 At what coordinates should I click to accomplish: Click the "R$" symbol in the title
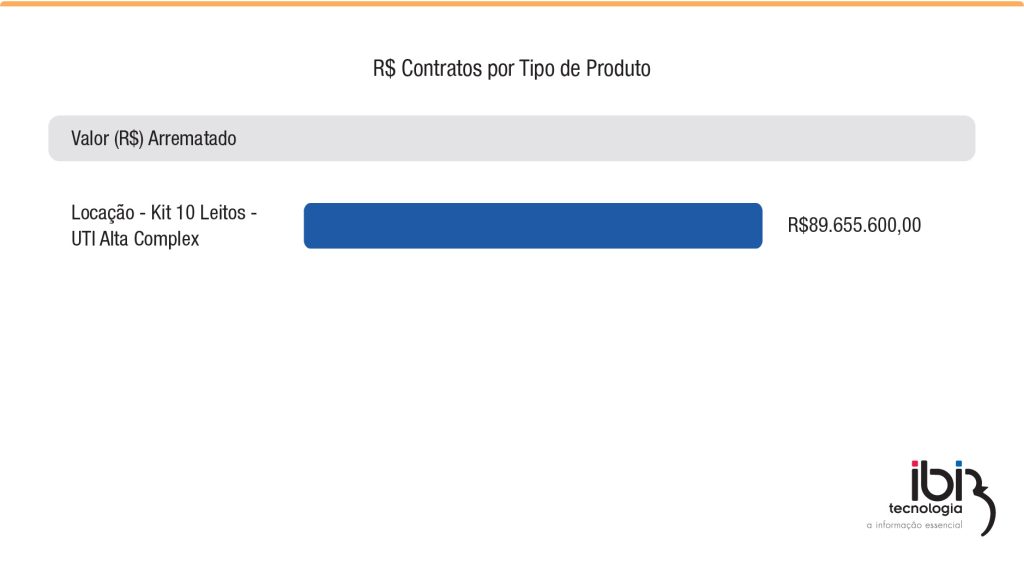[x=384, y=69]
